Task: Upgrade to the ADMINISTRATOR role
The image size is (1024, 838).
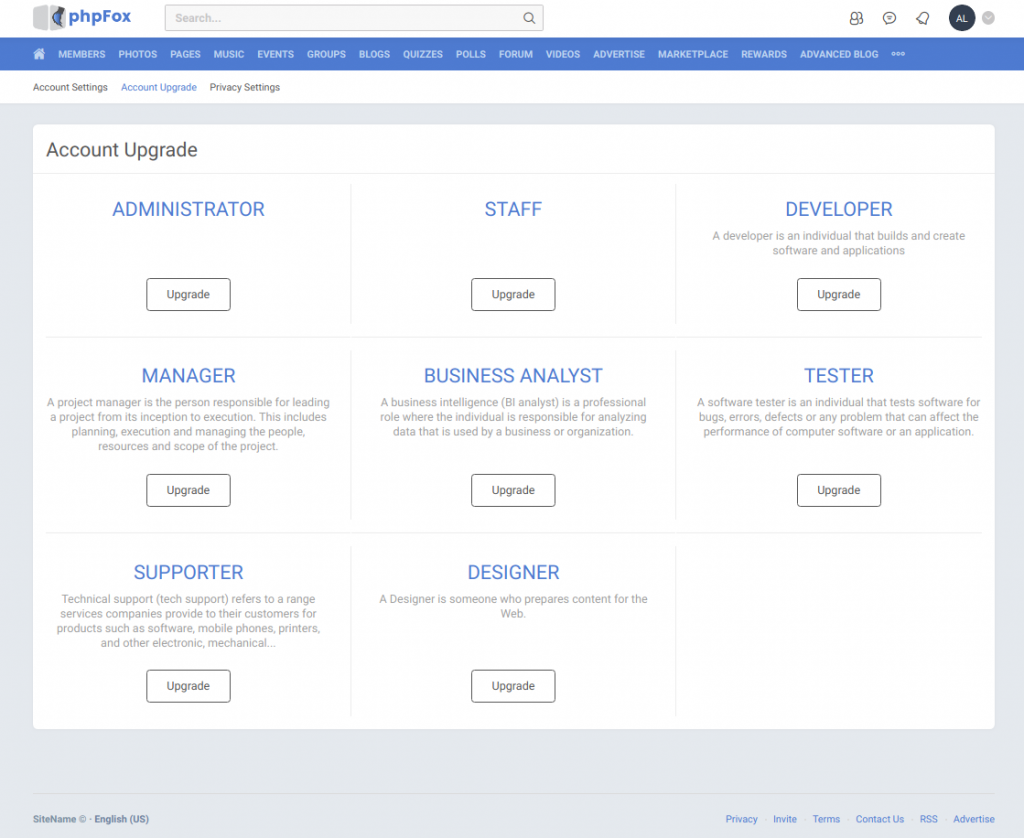Action: pos(188,294)
